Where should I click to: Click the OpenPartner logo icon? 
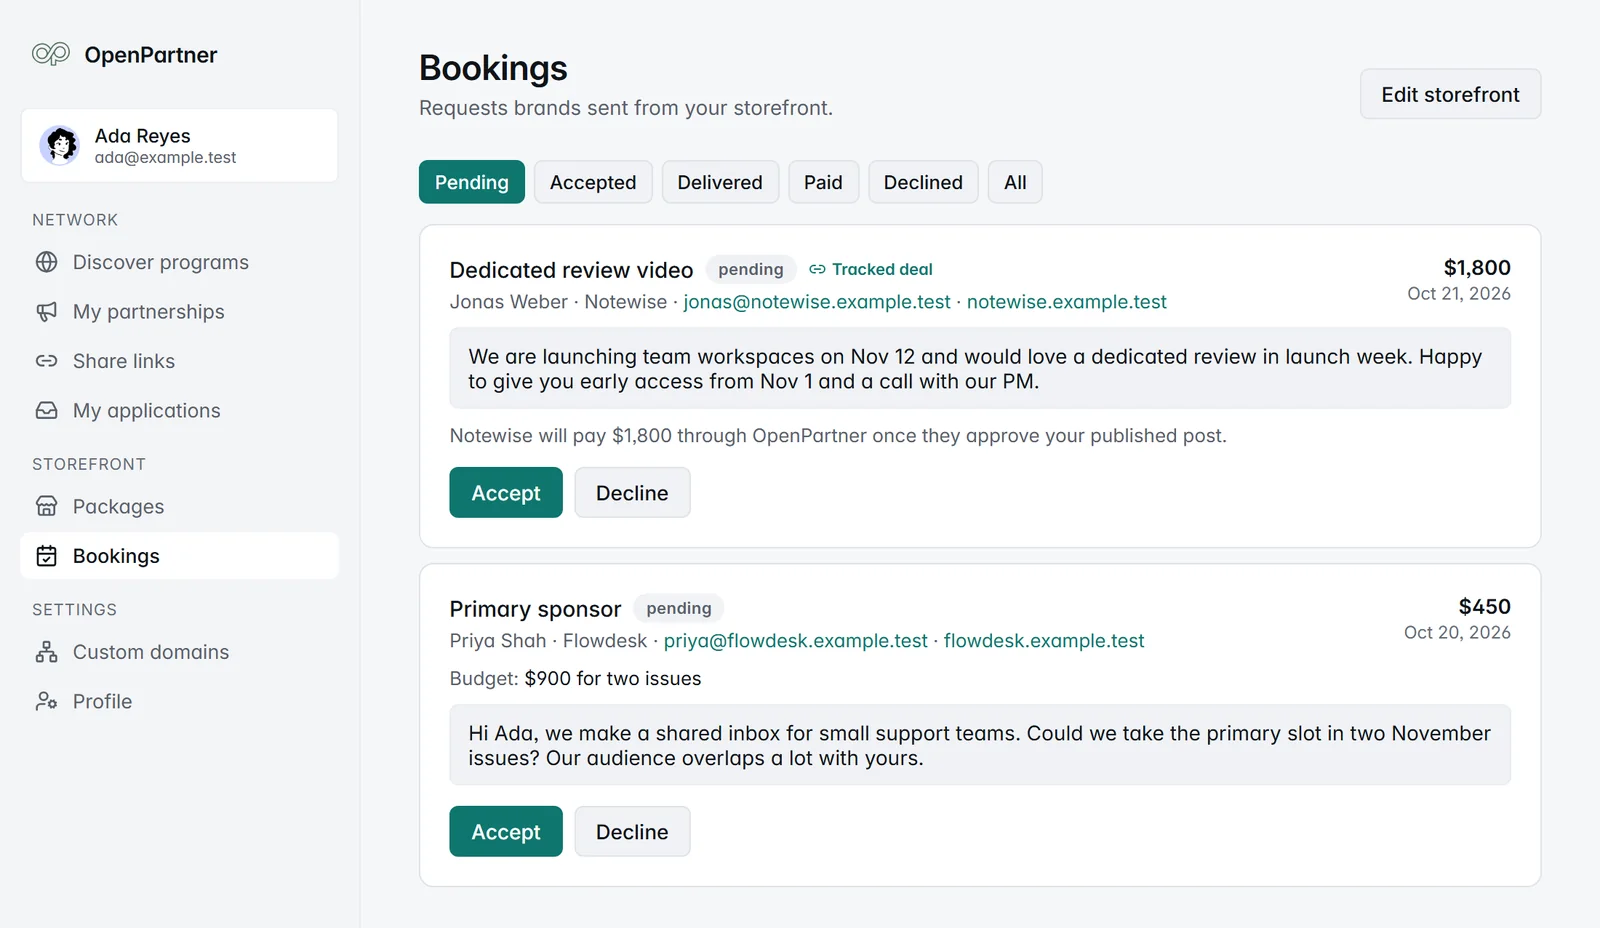pos(51,54)
